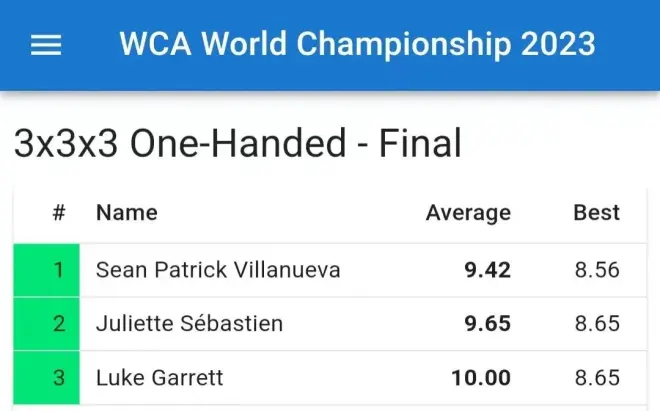Select the 9.42 average result
The height and width of the screenshot is (411, 660).
(x=487, y=270)
